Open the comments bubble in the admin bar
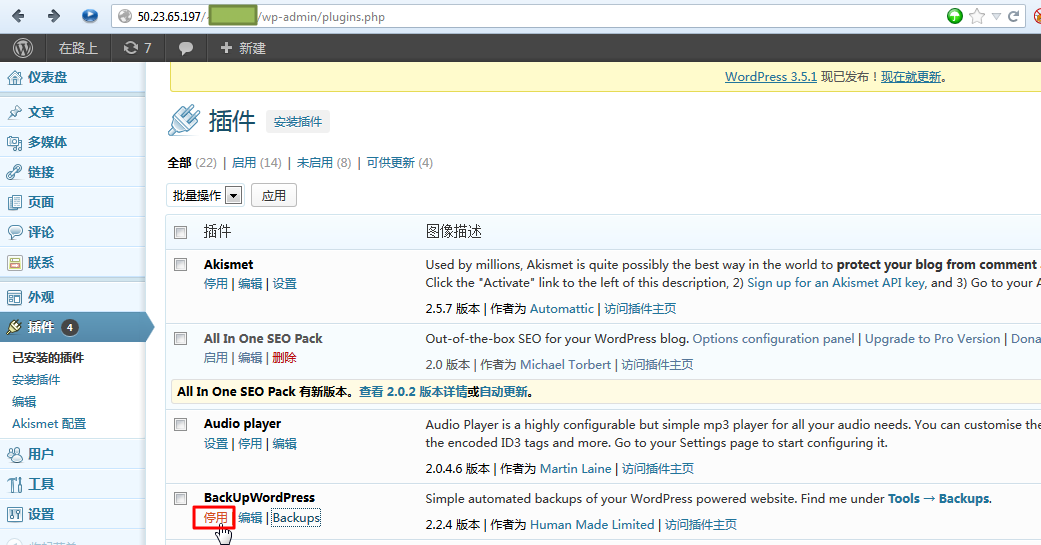 [186, 48]
